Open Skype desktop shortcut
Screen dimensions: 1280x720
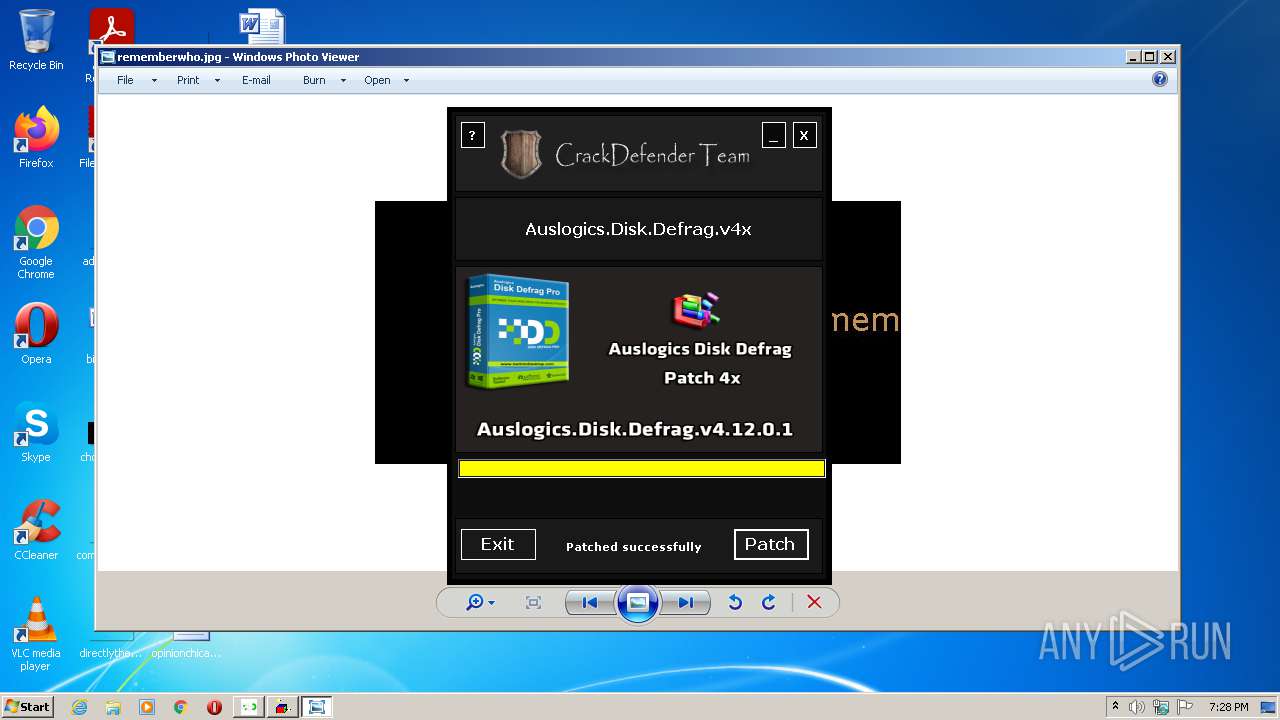36,432
